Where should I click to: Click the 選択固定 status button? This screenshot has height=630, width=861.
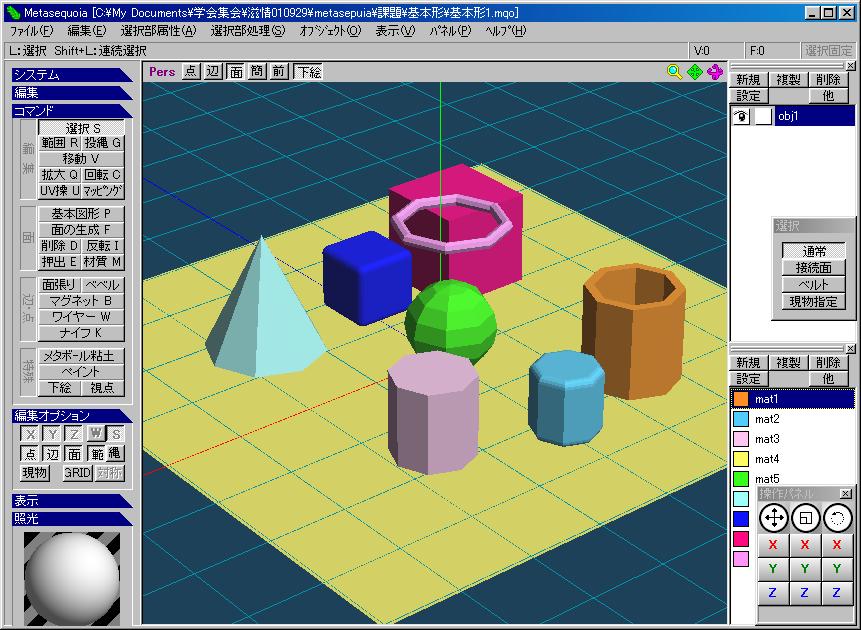(828, 51)
